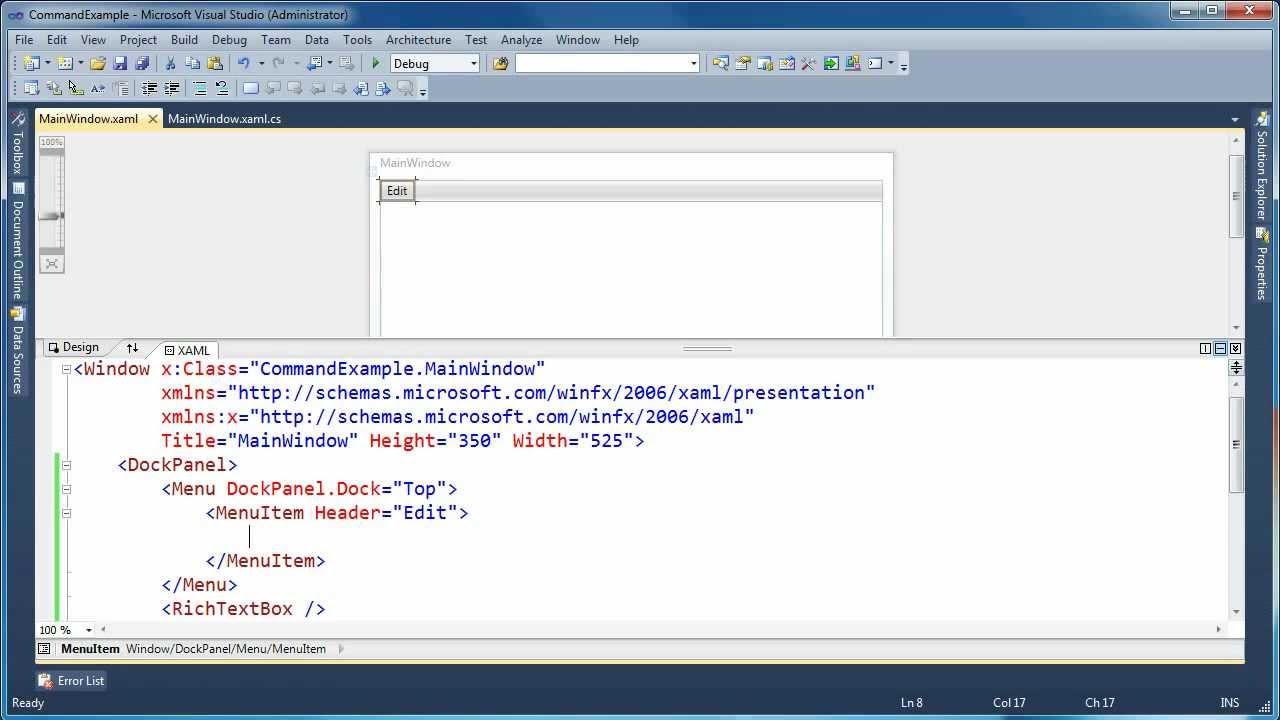Select the XAML pane tab
Screen dimensions: 1280x720
coord(187,350)
